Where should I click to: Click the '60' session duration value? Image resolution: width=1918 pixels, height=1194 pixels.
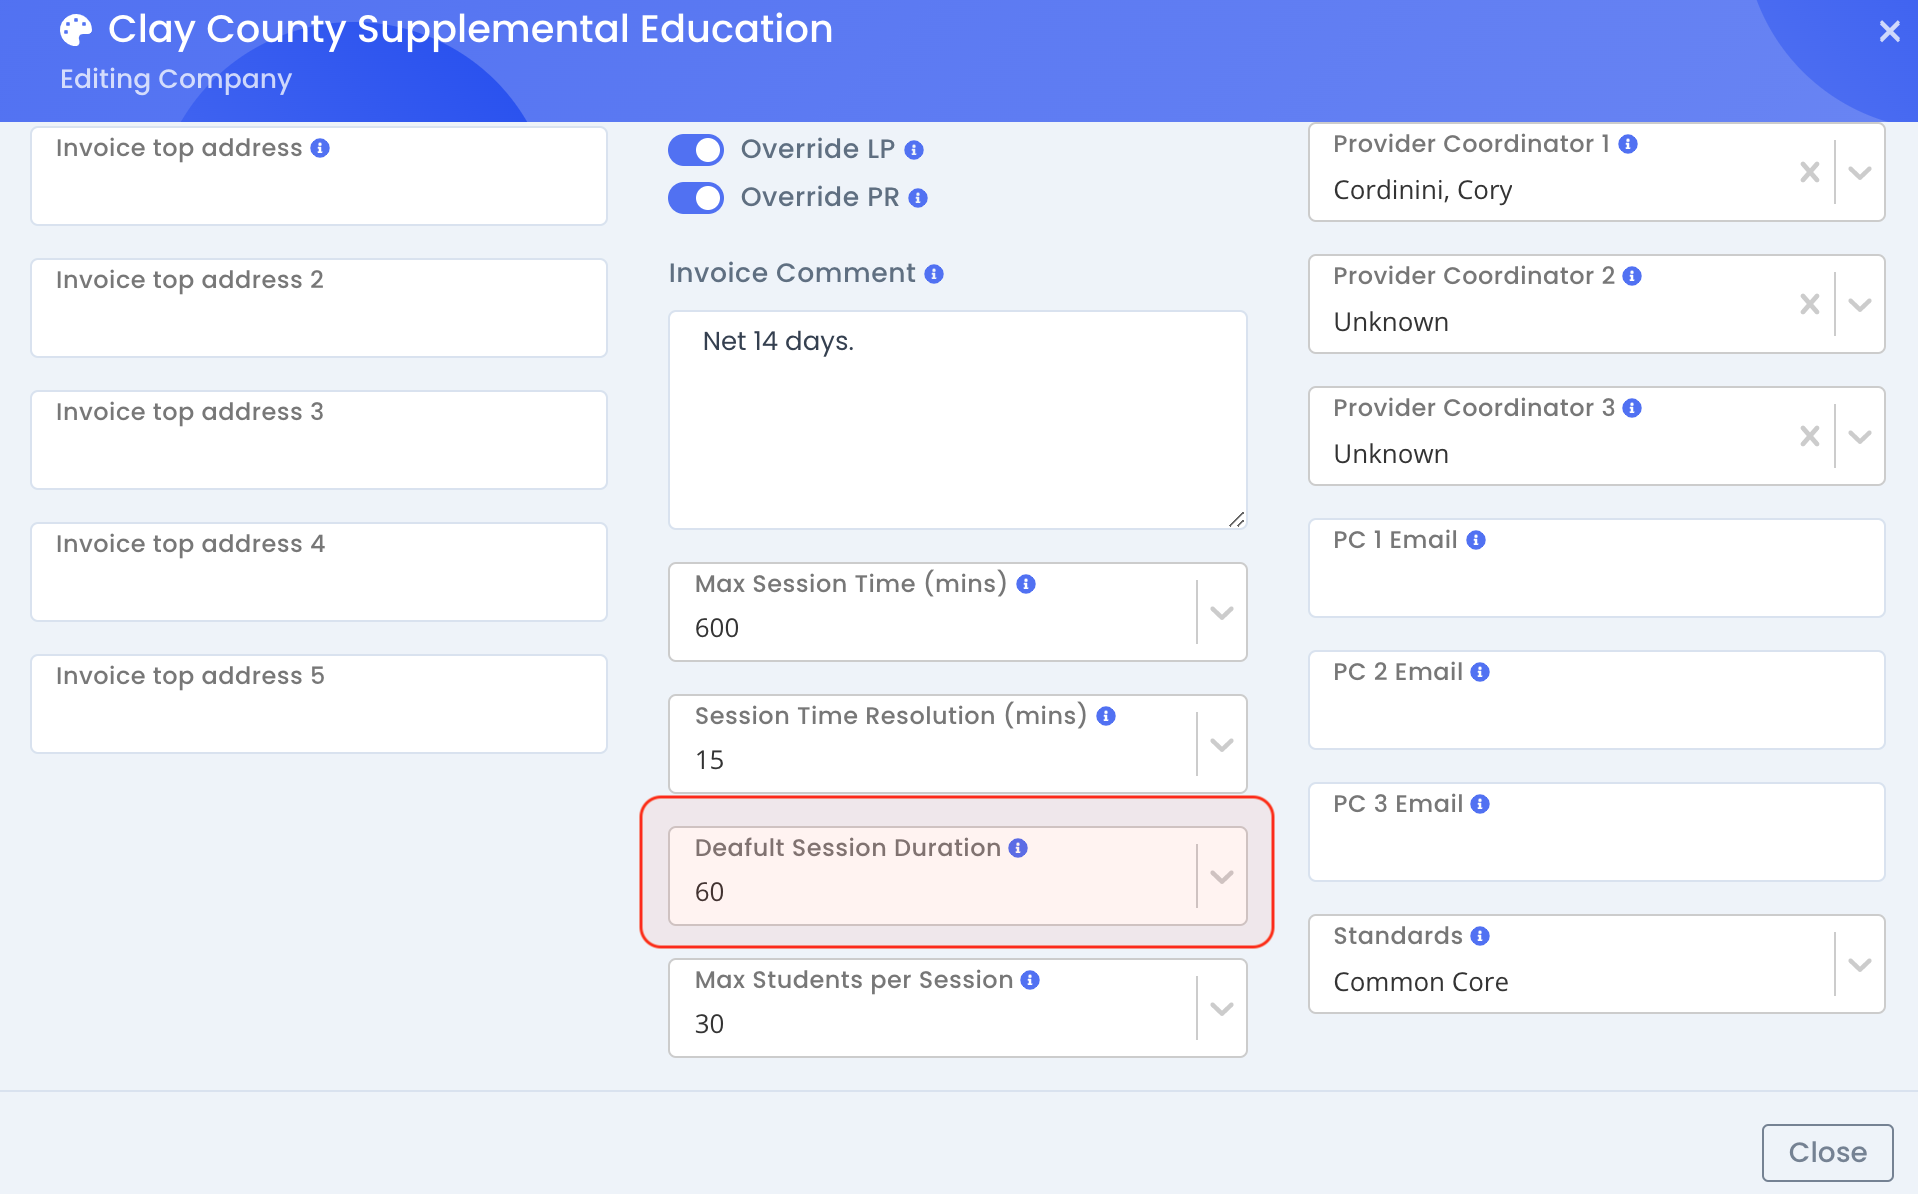[709, 892]
